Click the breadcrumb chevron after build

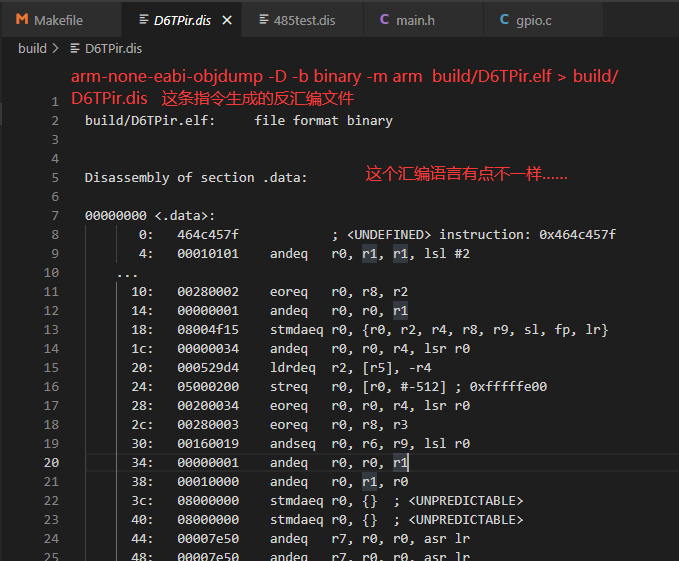click(55, 48)
